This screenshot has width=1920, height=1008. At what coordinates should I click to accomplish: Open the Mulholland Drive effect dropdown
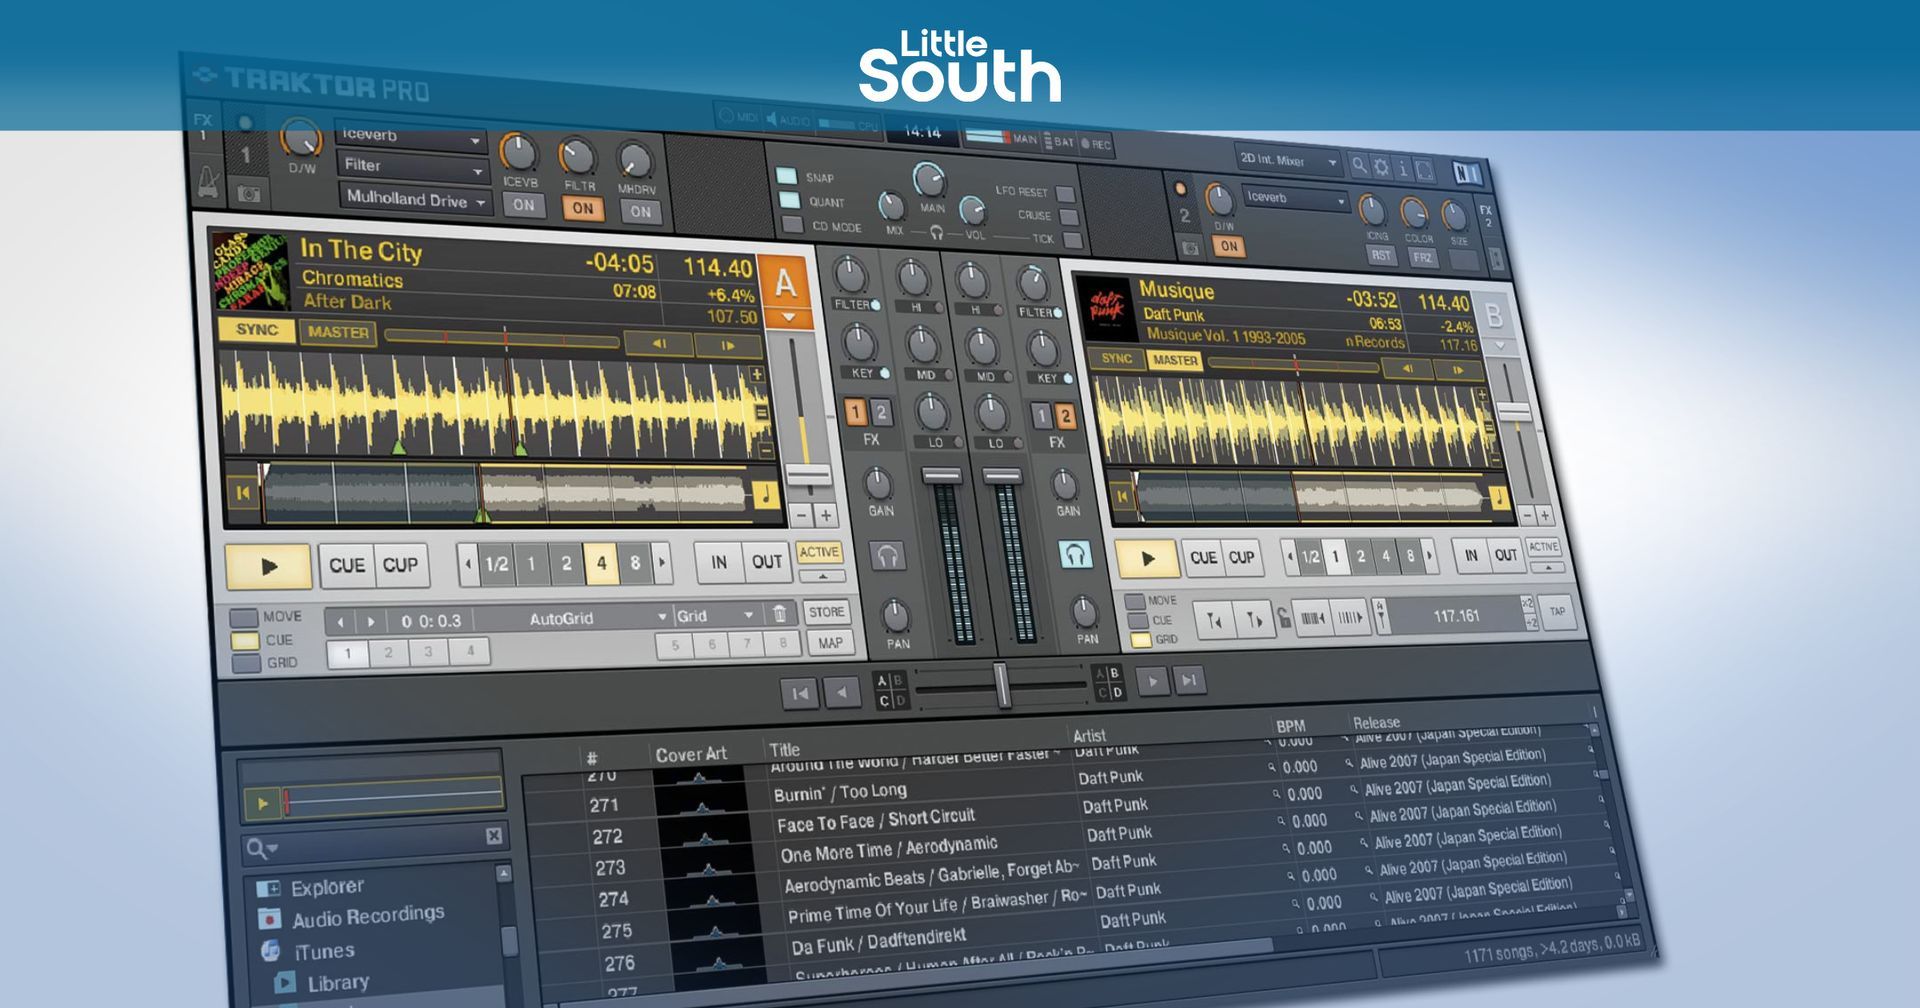414,199
